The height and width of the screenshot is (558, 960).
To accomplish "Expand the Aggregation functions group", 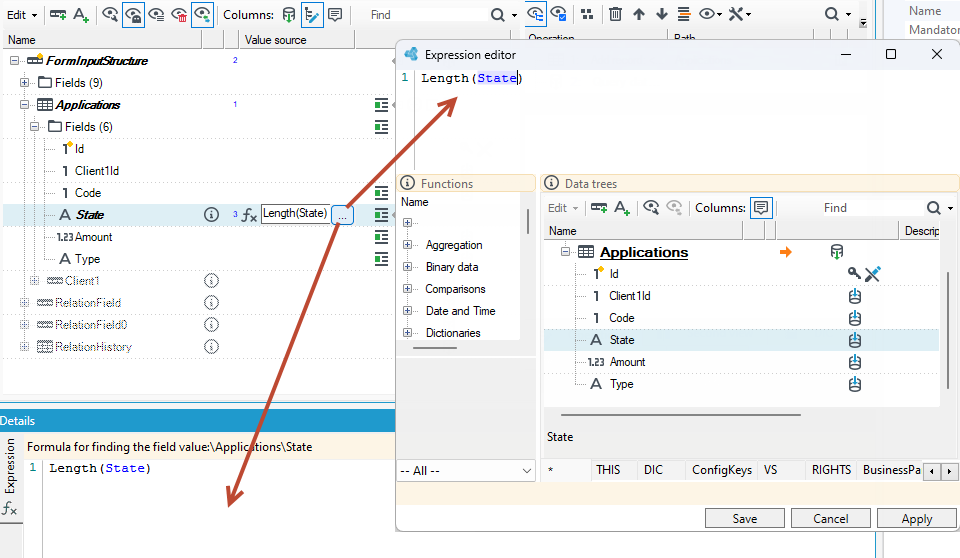I will pyautogui.click(x=407, y=245).
